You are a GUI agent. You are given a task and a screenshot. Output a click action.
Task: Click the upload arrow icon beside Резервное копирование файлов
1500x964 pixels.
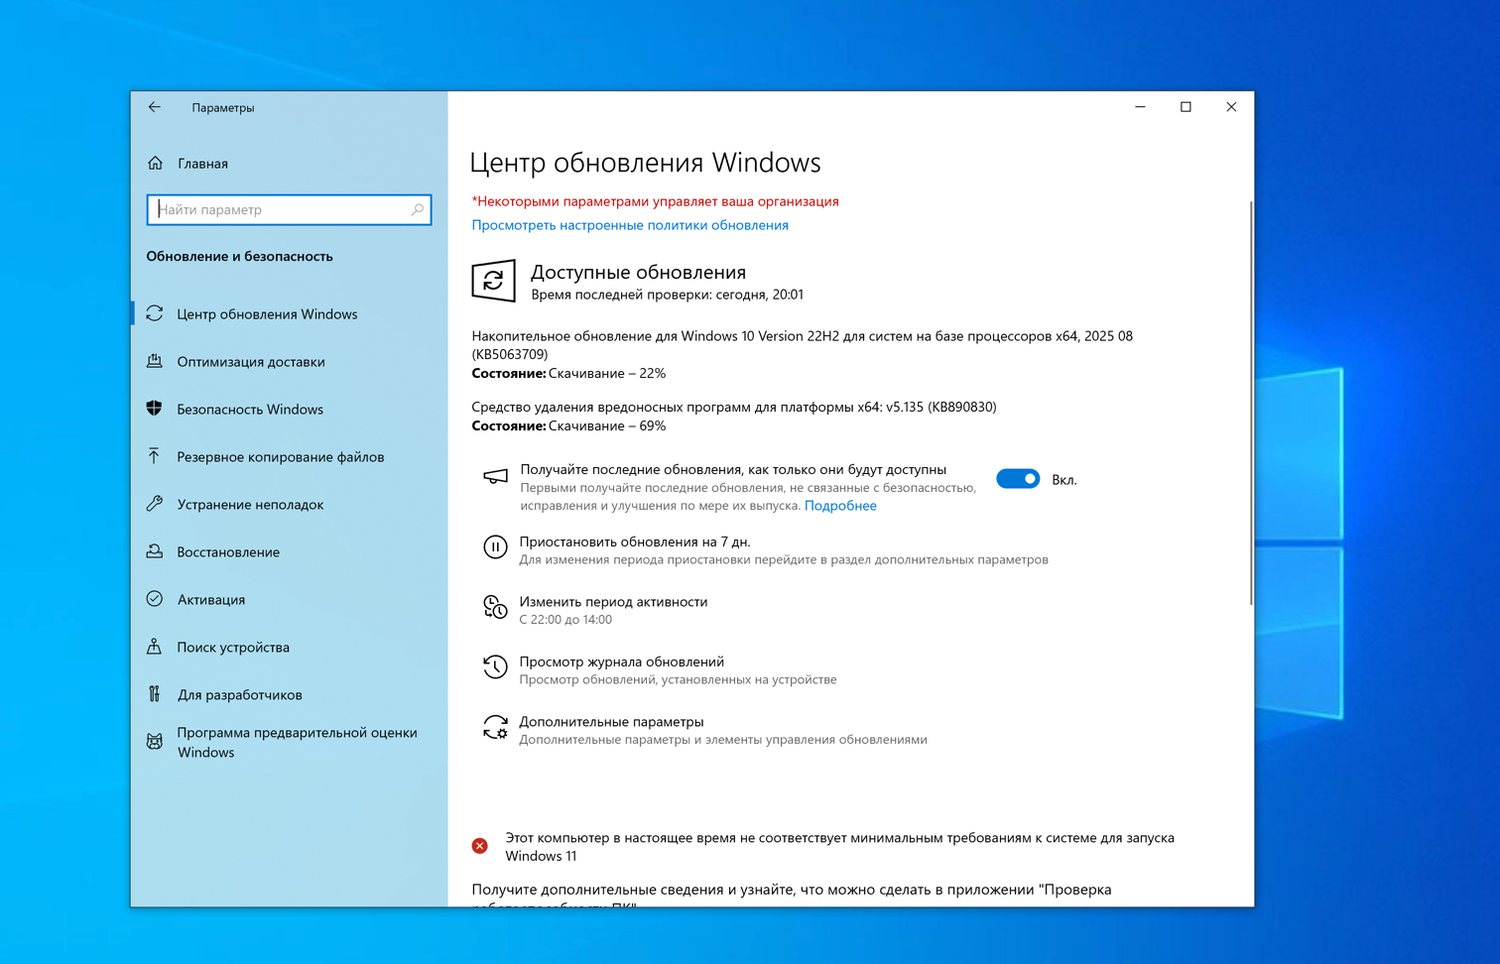(154, 456)
